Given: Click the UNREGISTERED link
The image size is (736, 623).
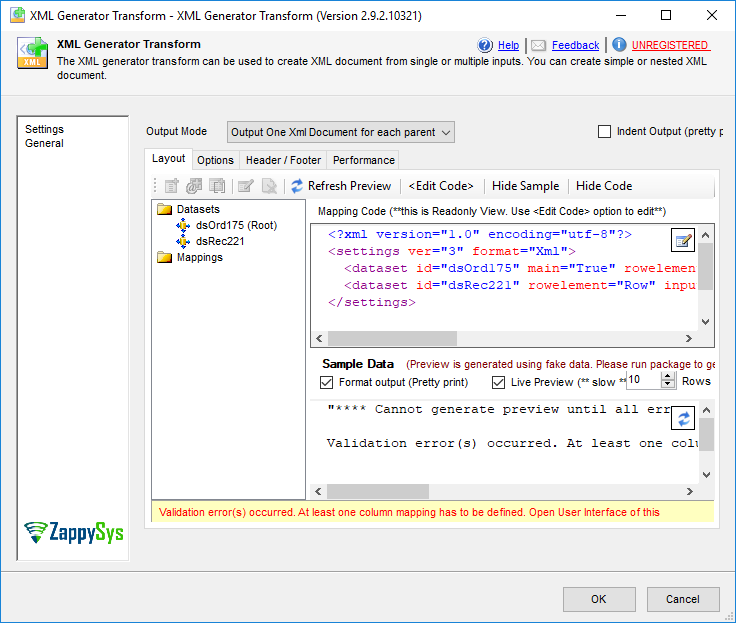Looking at the screenshot, I should 670,46.
